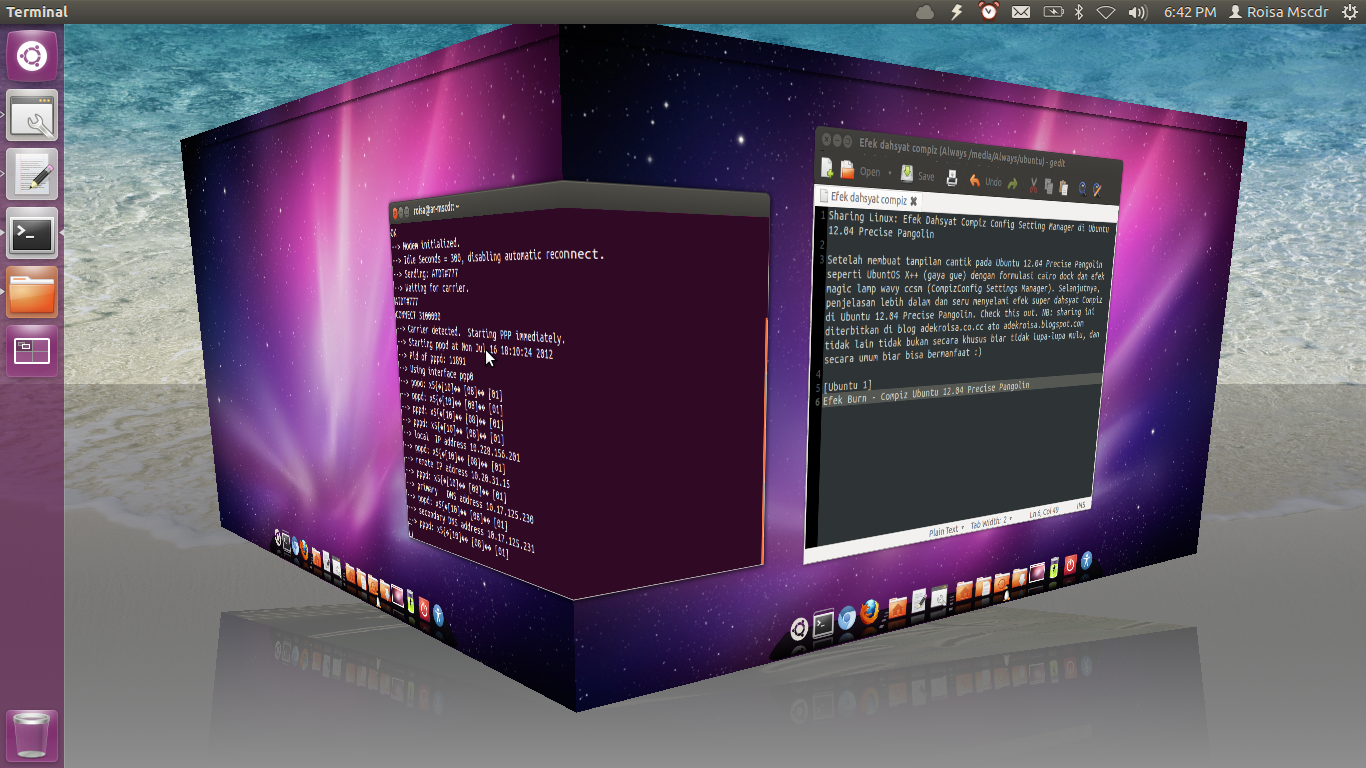Click the 'Sharing Linux: Efek Dahsyat' heading line in gedit
Image resolution: width=1366 pixels, height=768 pixels.
[968, 223]
